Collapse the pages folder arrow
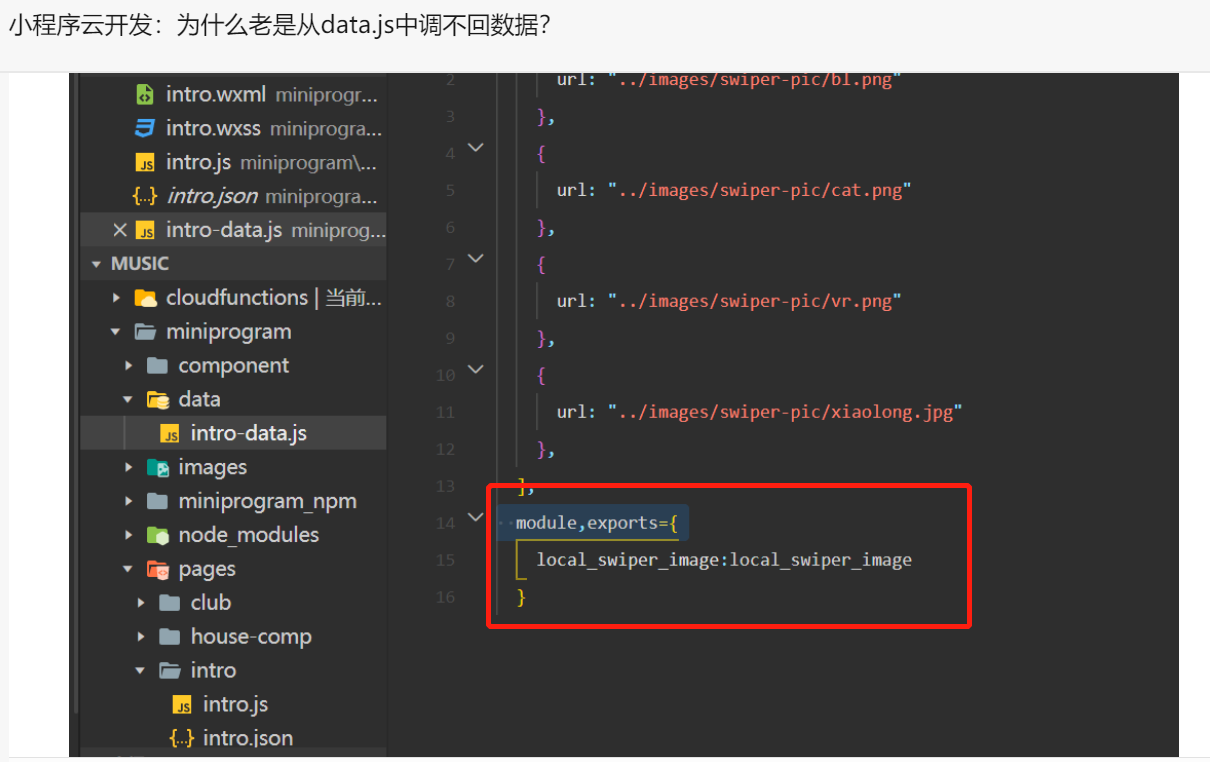 (x=128, y=569)
